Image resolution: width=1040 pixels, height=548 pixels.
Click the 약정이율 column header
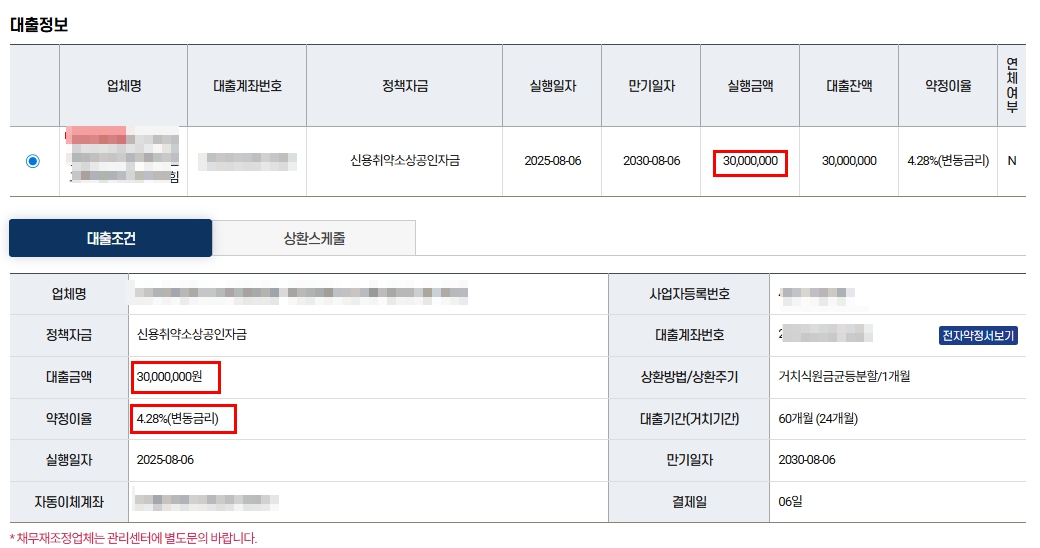point(948,86)
